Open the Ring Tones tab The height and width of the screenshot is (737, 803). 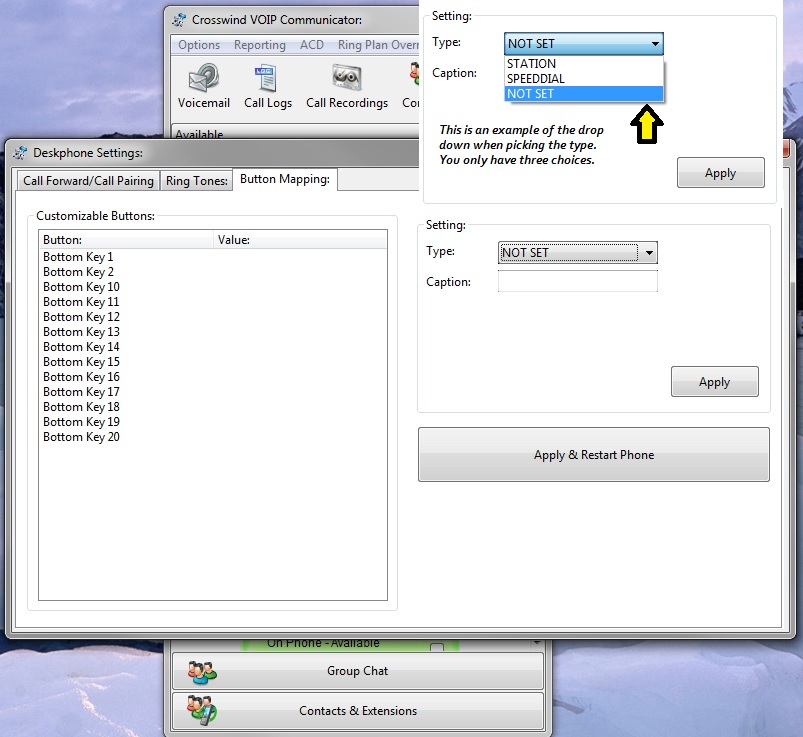(197, 181)
